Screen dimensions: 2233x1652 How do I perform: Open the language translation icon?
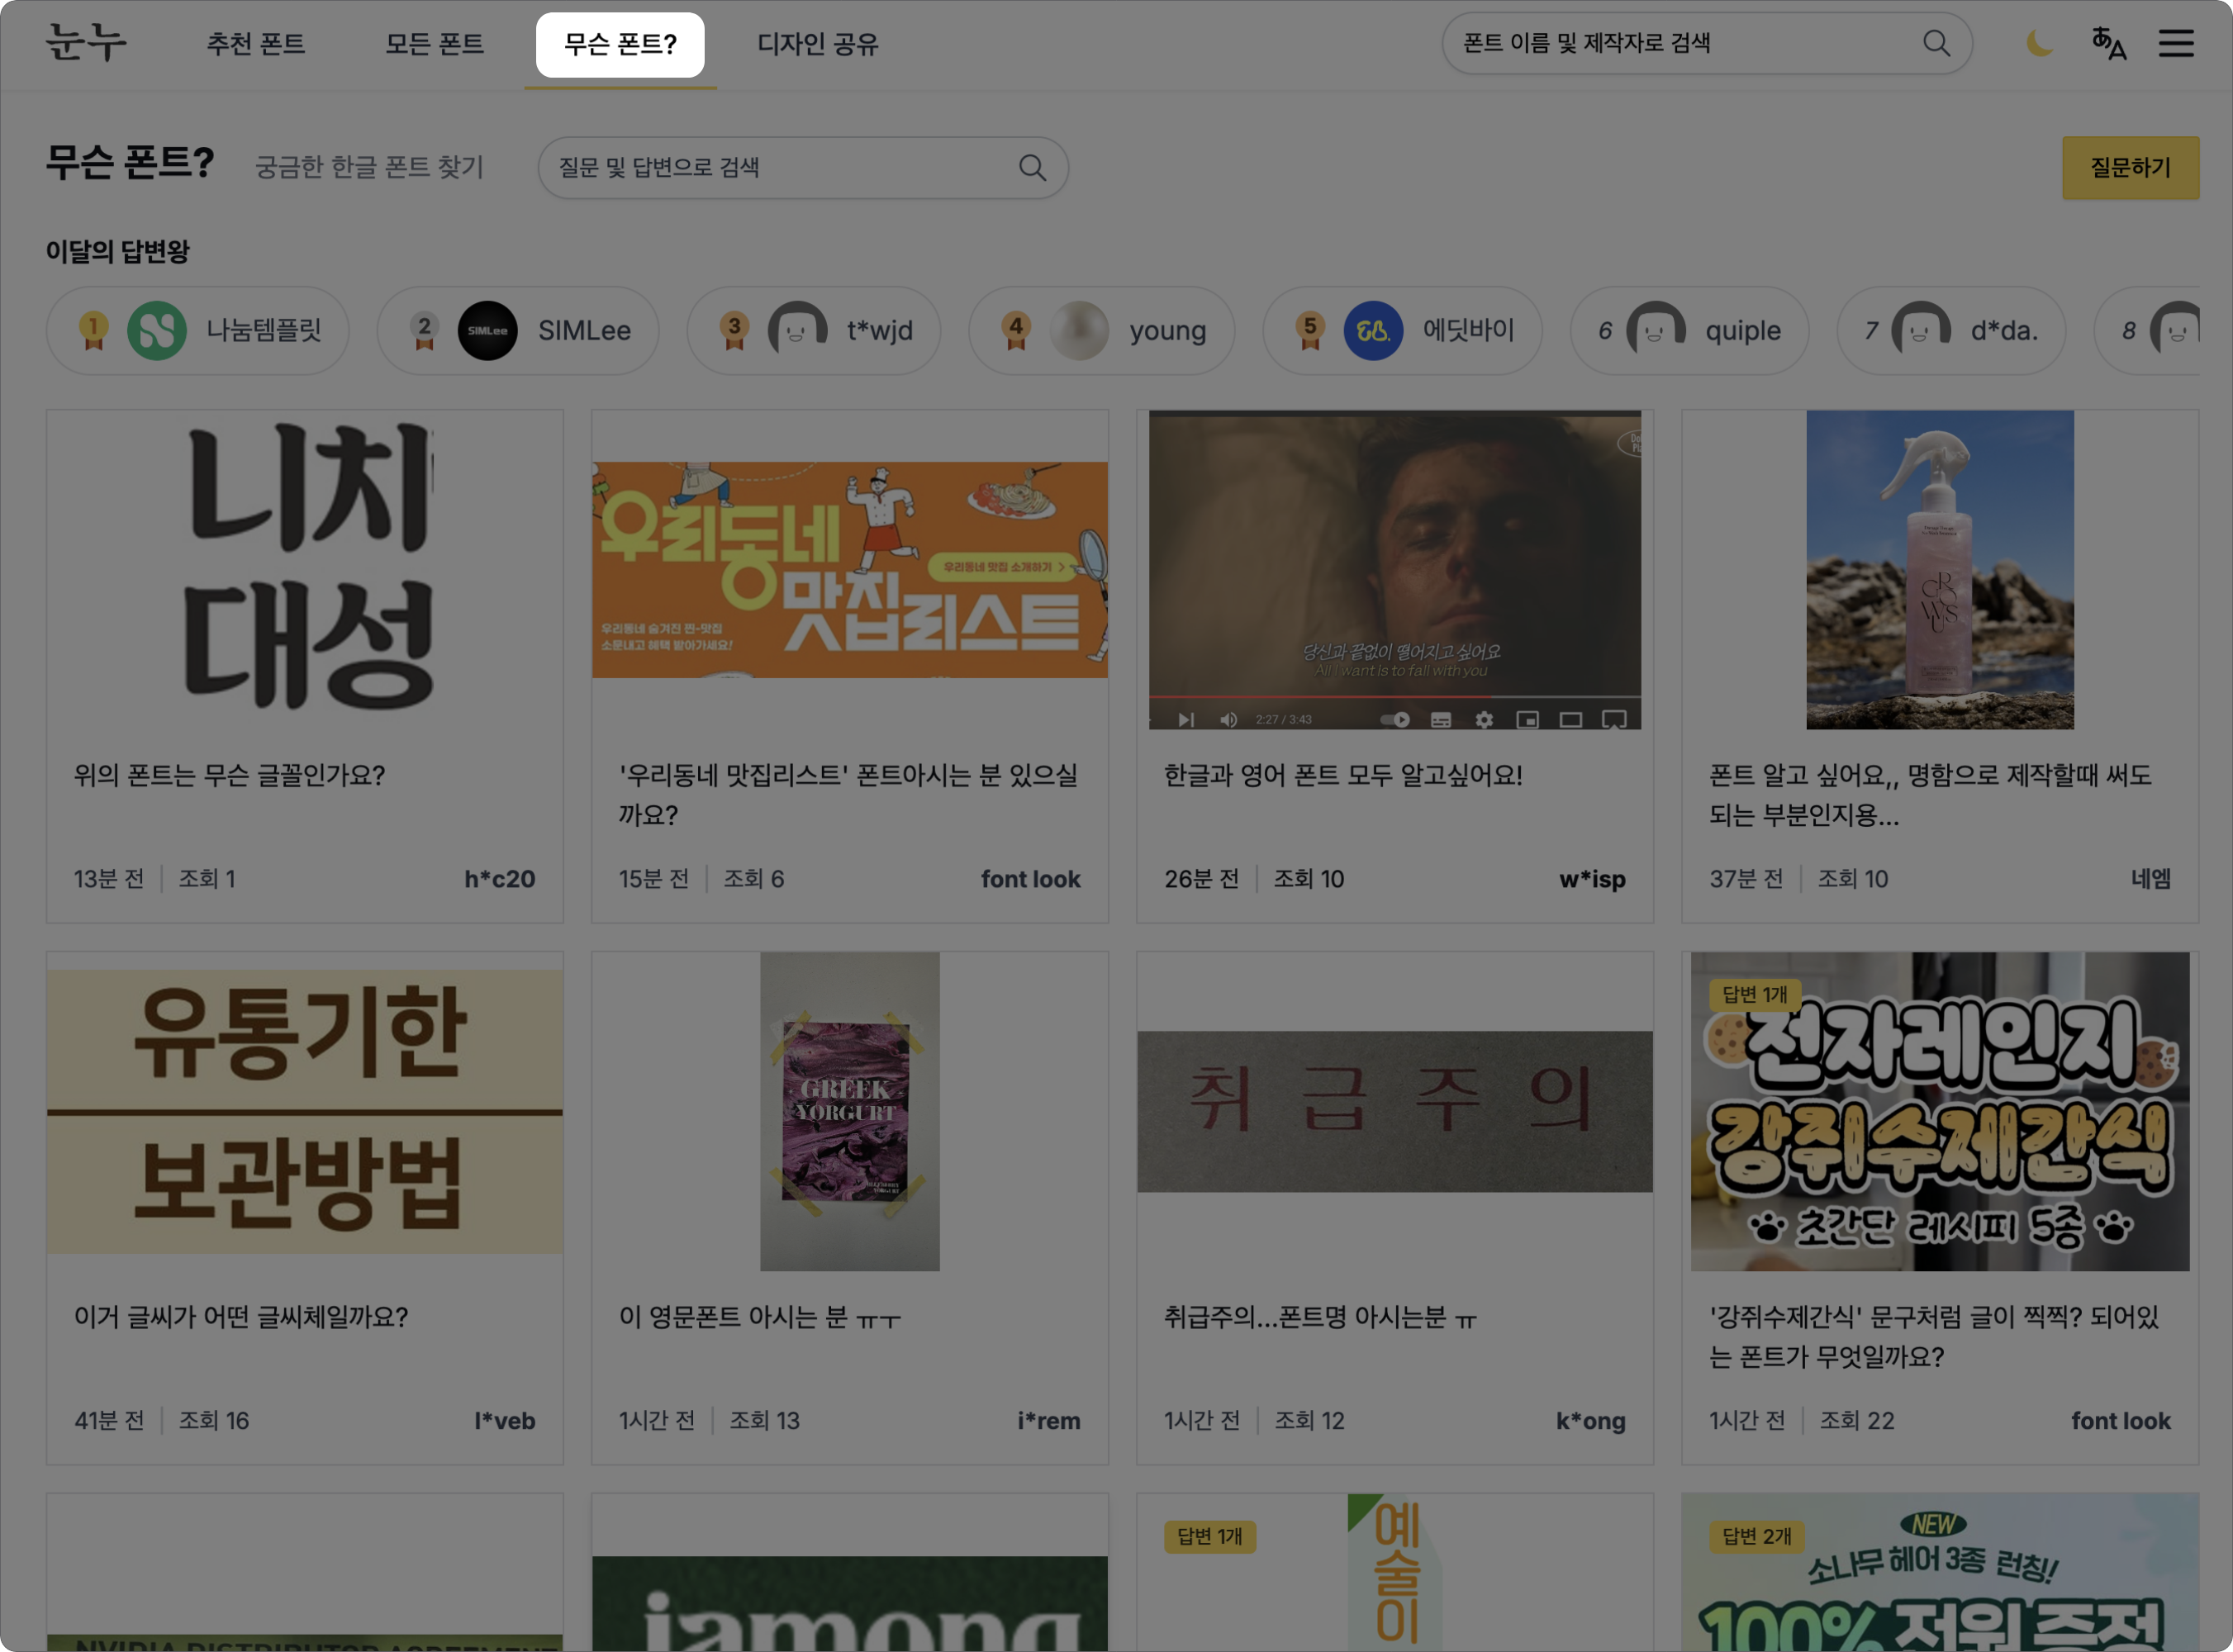tap(2109, 43)
